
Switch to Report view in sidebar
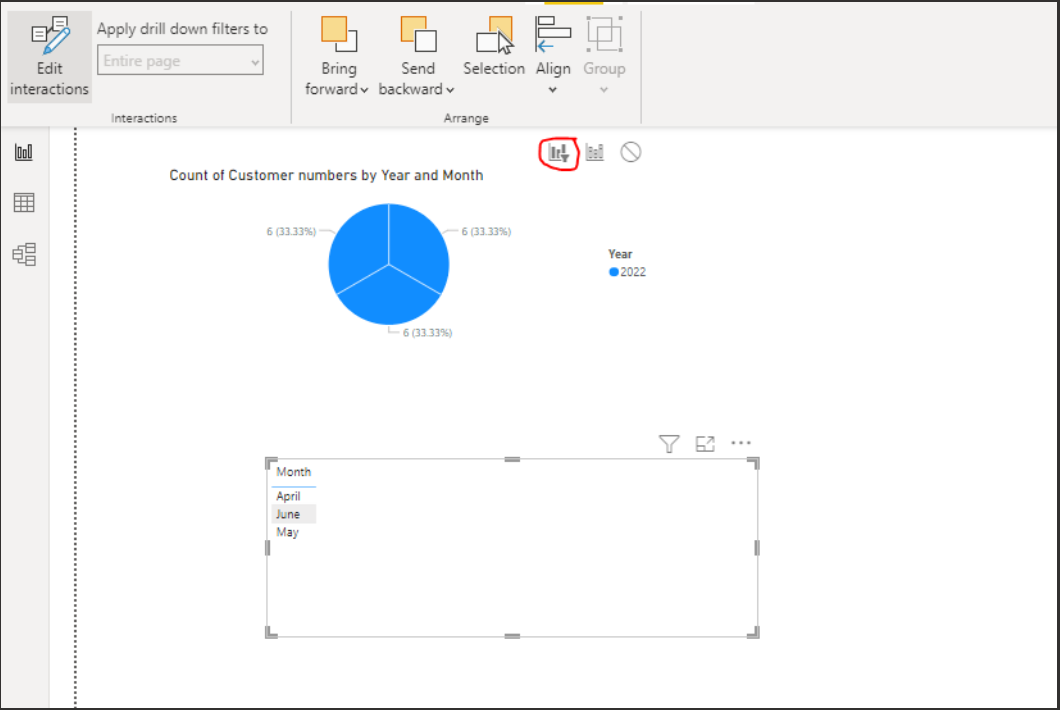[x=24, y=152]
